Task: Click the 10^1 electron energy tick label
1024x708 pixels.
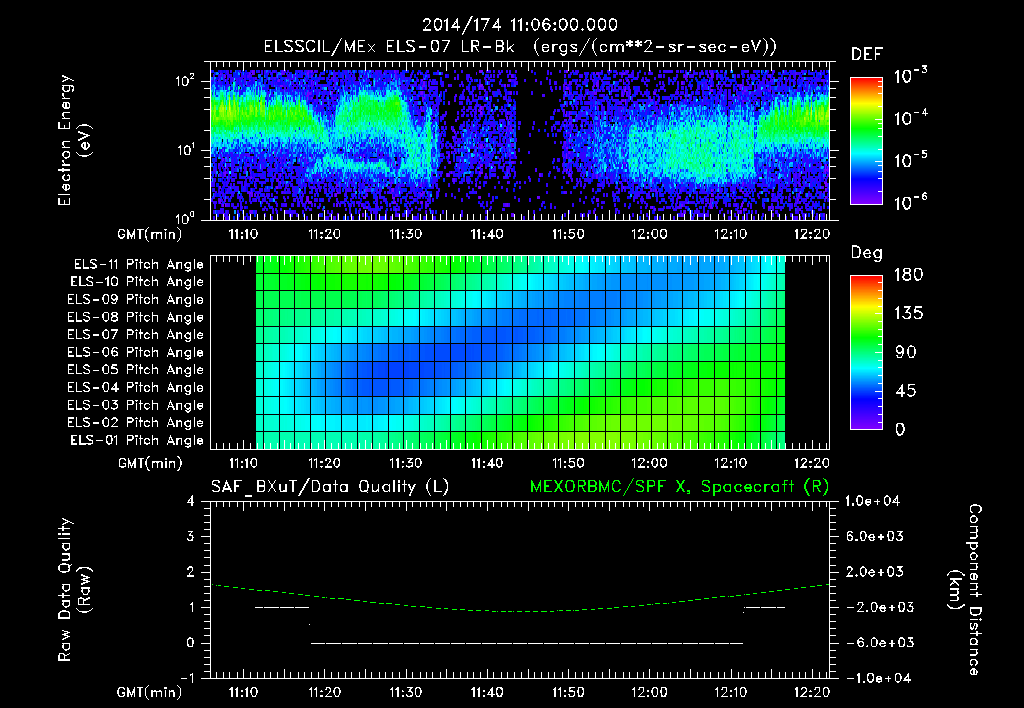Action: tap(186, 150)
